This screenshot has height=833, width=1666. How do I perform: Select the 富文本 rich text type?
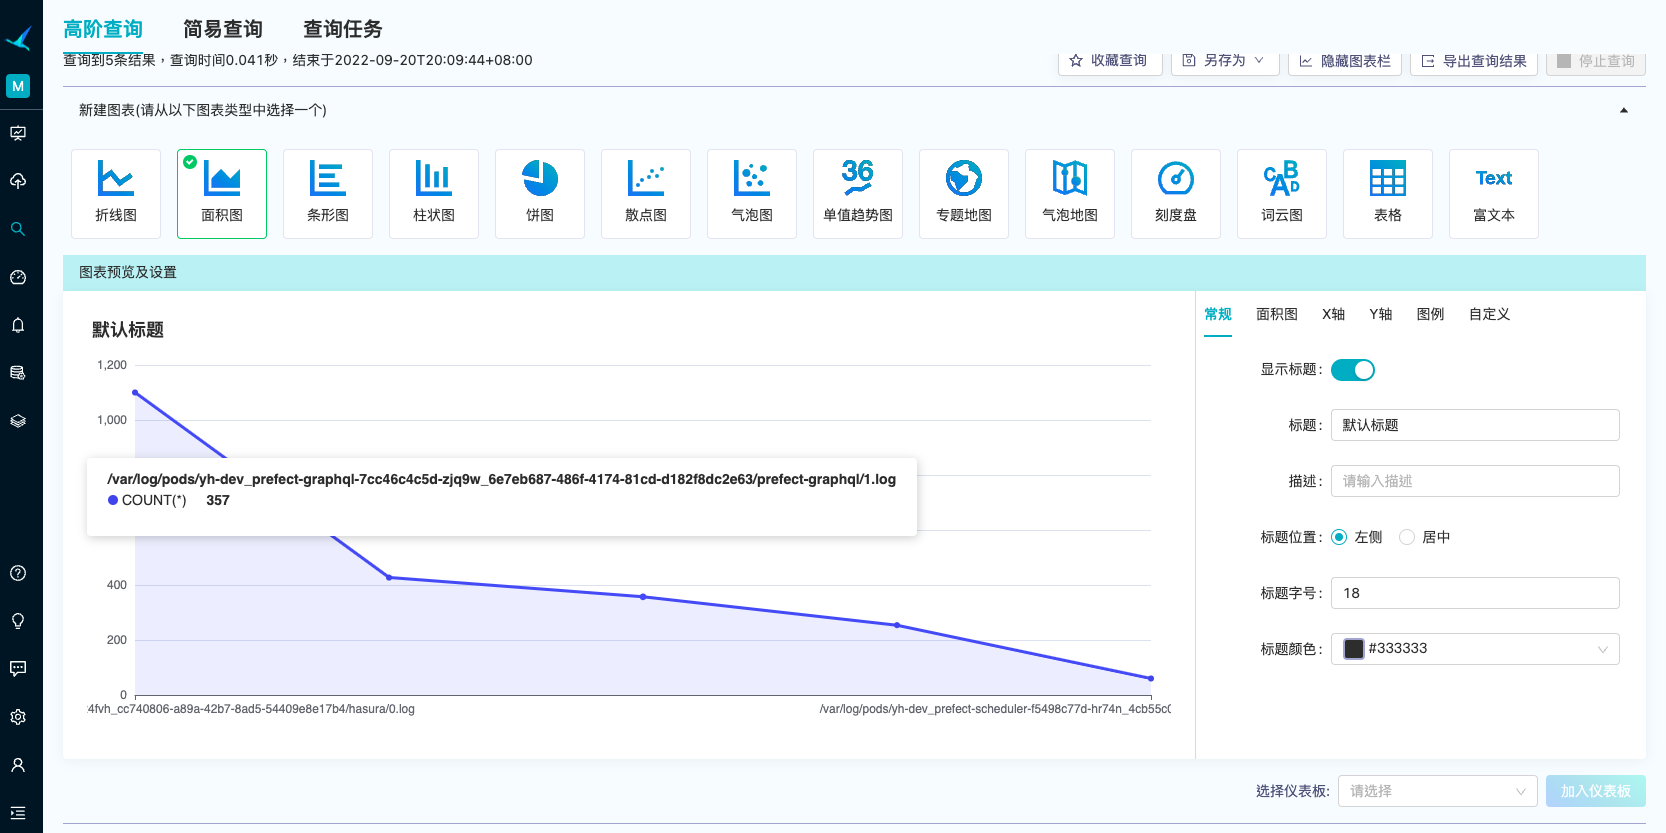pyautogui.click(x=1494, y=194)
